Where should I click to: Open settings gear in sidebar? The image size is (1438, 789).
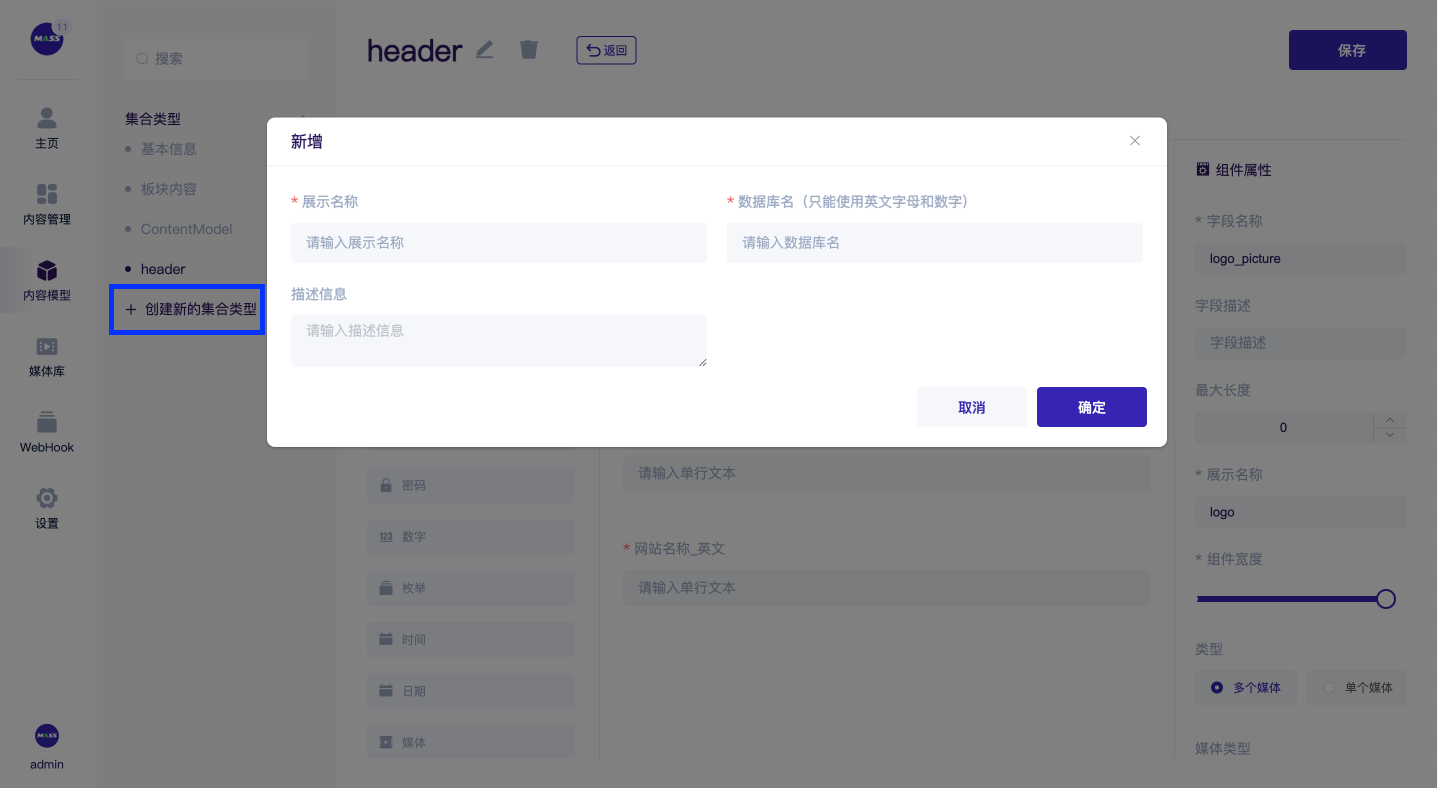[x=47, y=498]
